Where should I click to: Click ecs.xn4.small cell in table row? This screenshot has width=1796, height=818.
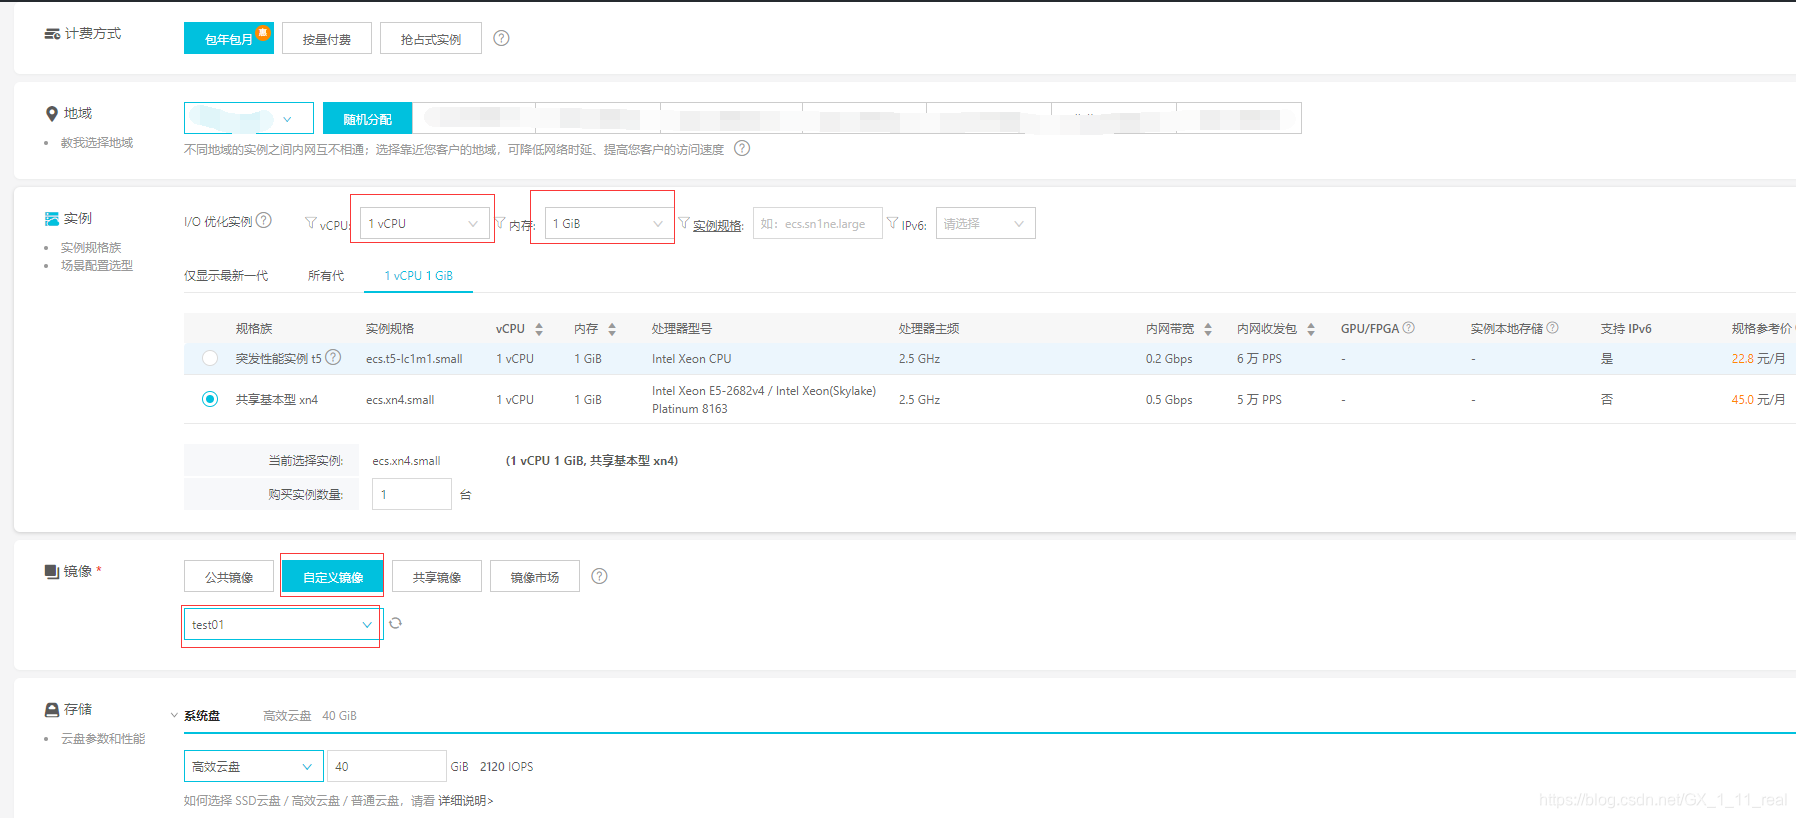point(400,400)
